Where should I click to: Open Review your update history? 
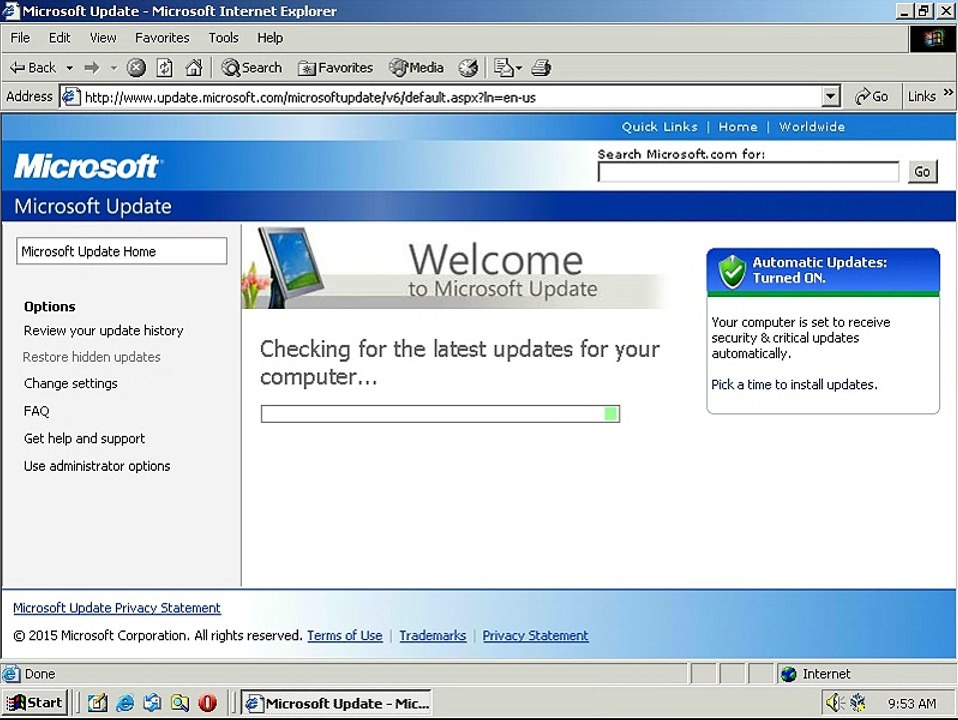coord(103,331)
